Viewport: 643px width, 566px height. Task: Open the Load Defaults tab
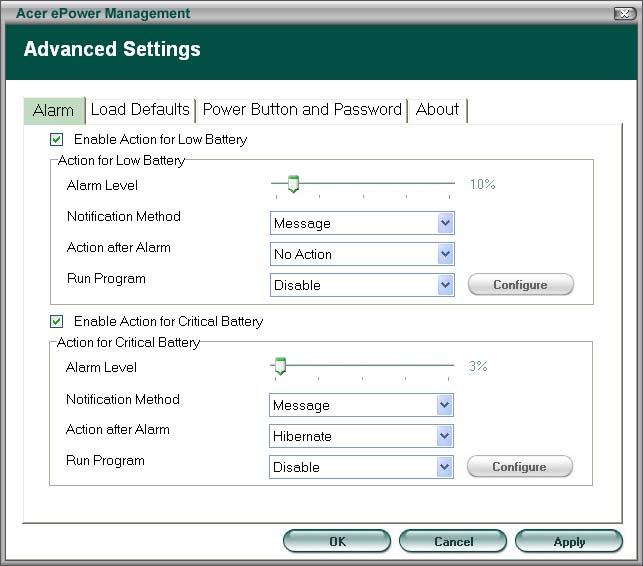pyautogui.click(x=140, y=110)
